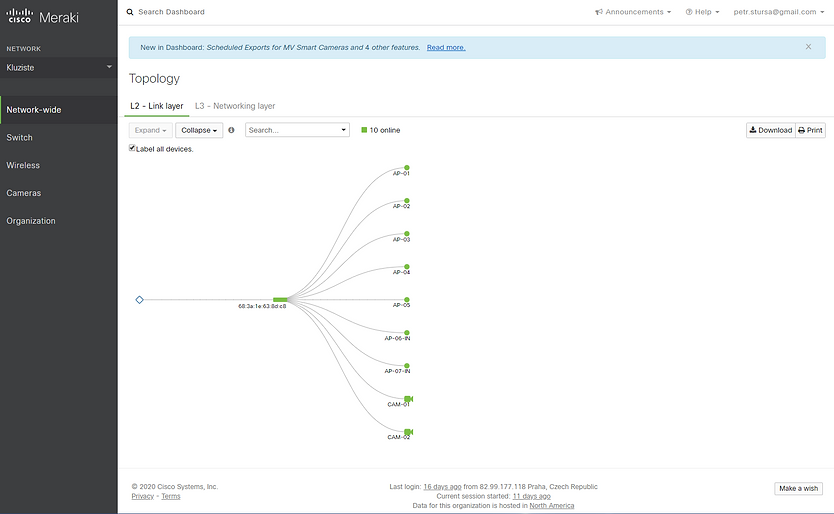Click the 11 days ago link
Image resolution: width=834 pixels, height=514 pixels.
point(531,496)
